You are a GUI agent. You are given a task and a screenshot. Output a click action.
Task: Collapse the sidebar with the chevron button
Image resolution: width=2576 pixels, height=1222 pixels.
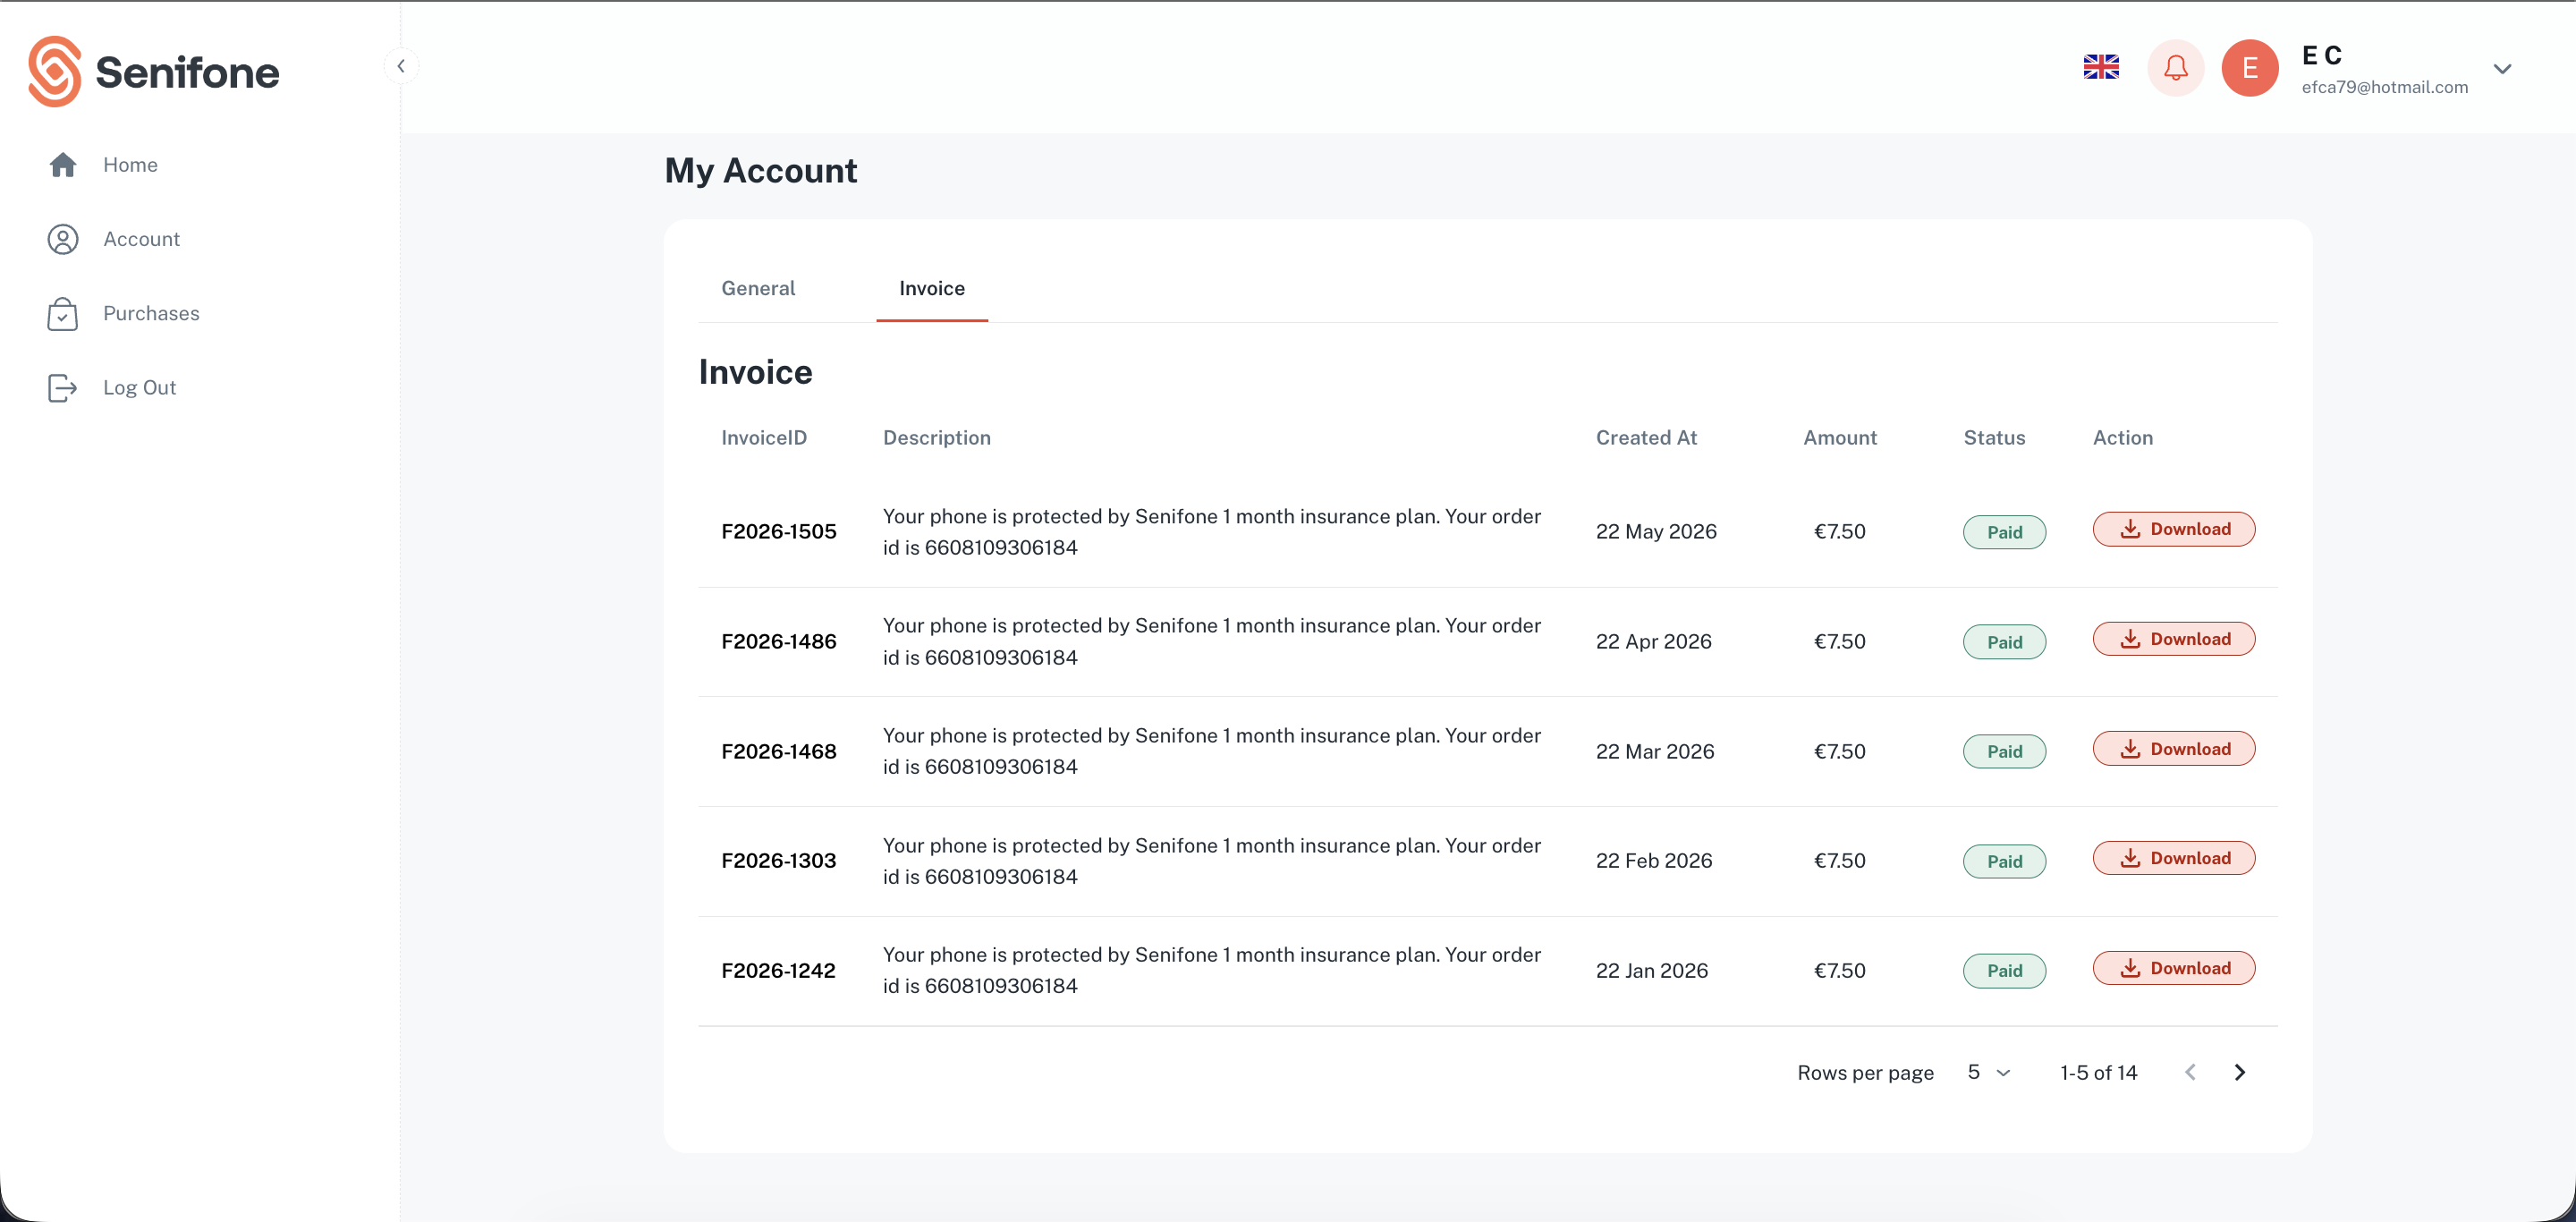pos(401,66)
